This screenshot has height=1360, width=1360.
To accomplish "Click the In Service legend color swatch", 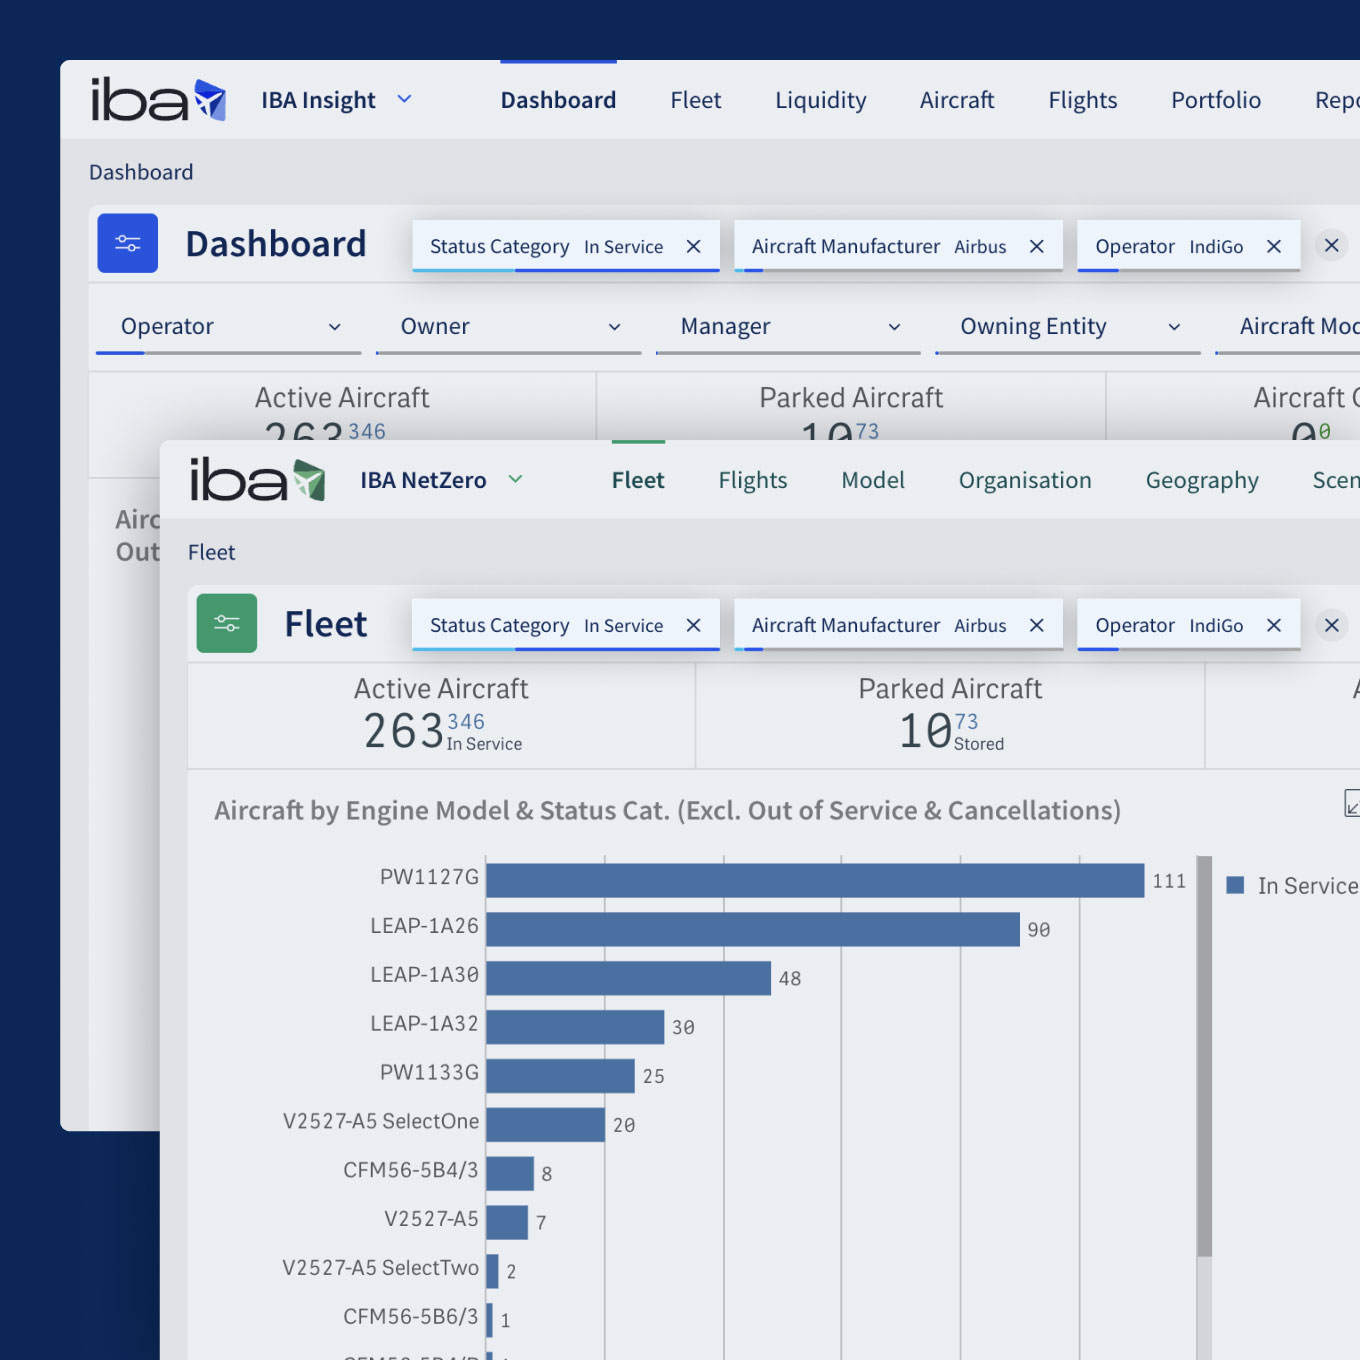I will pyautogui.click(x=1235, y=885).
